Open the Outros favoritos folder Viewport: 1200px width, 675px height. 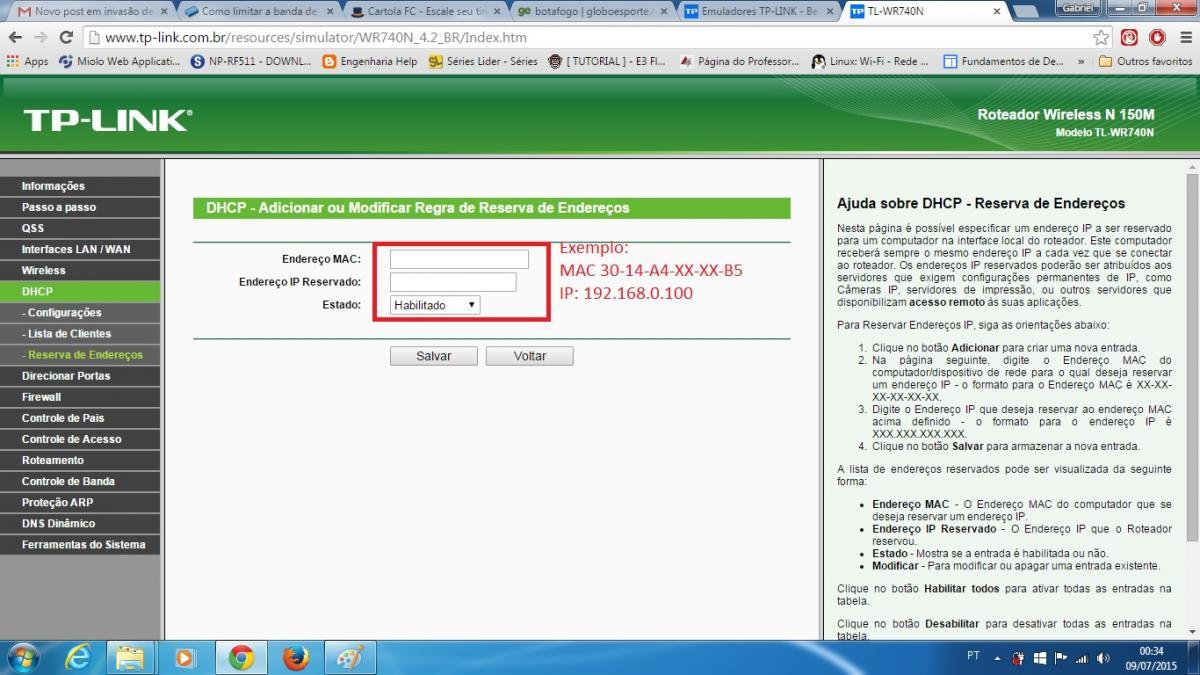point(1145,61)
